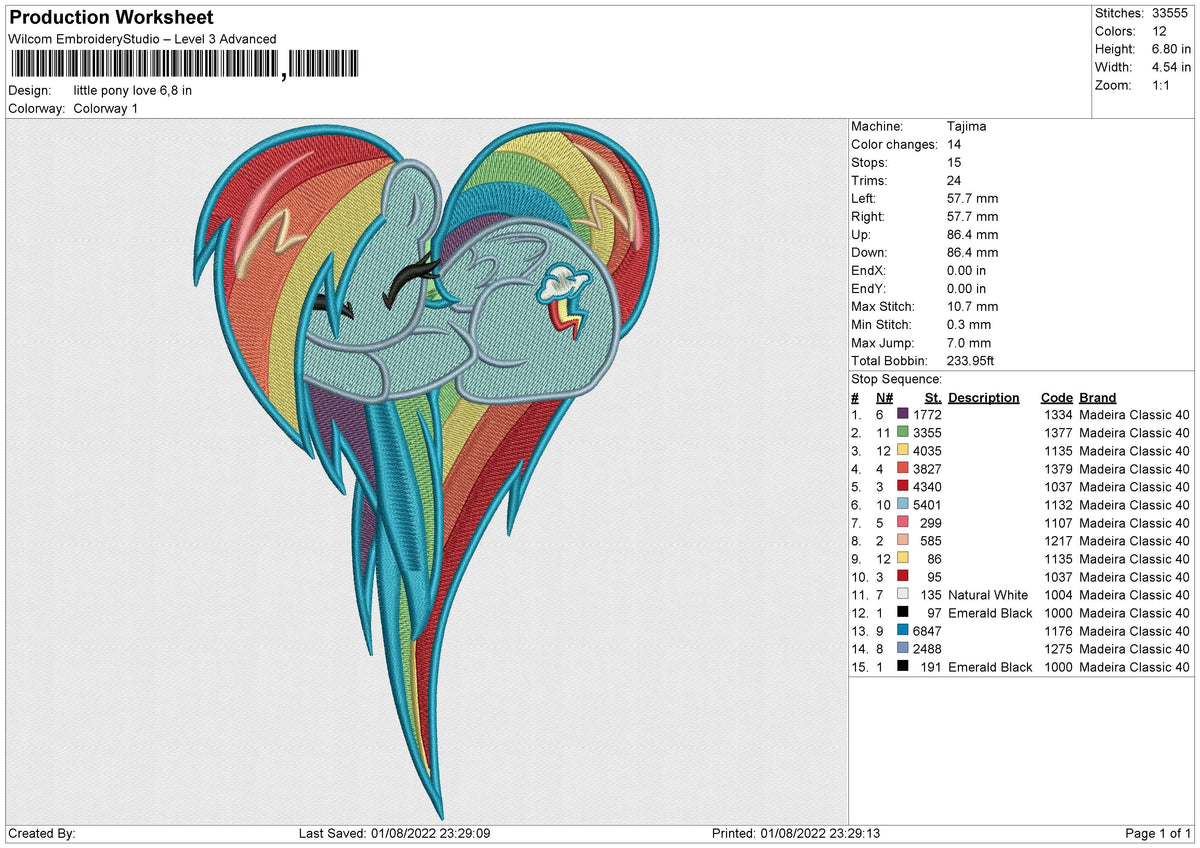1200x848 pixels.
Task: Click thread code 1377
Action: pyautogui.click(x=1058, y=432)
